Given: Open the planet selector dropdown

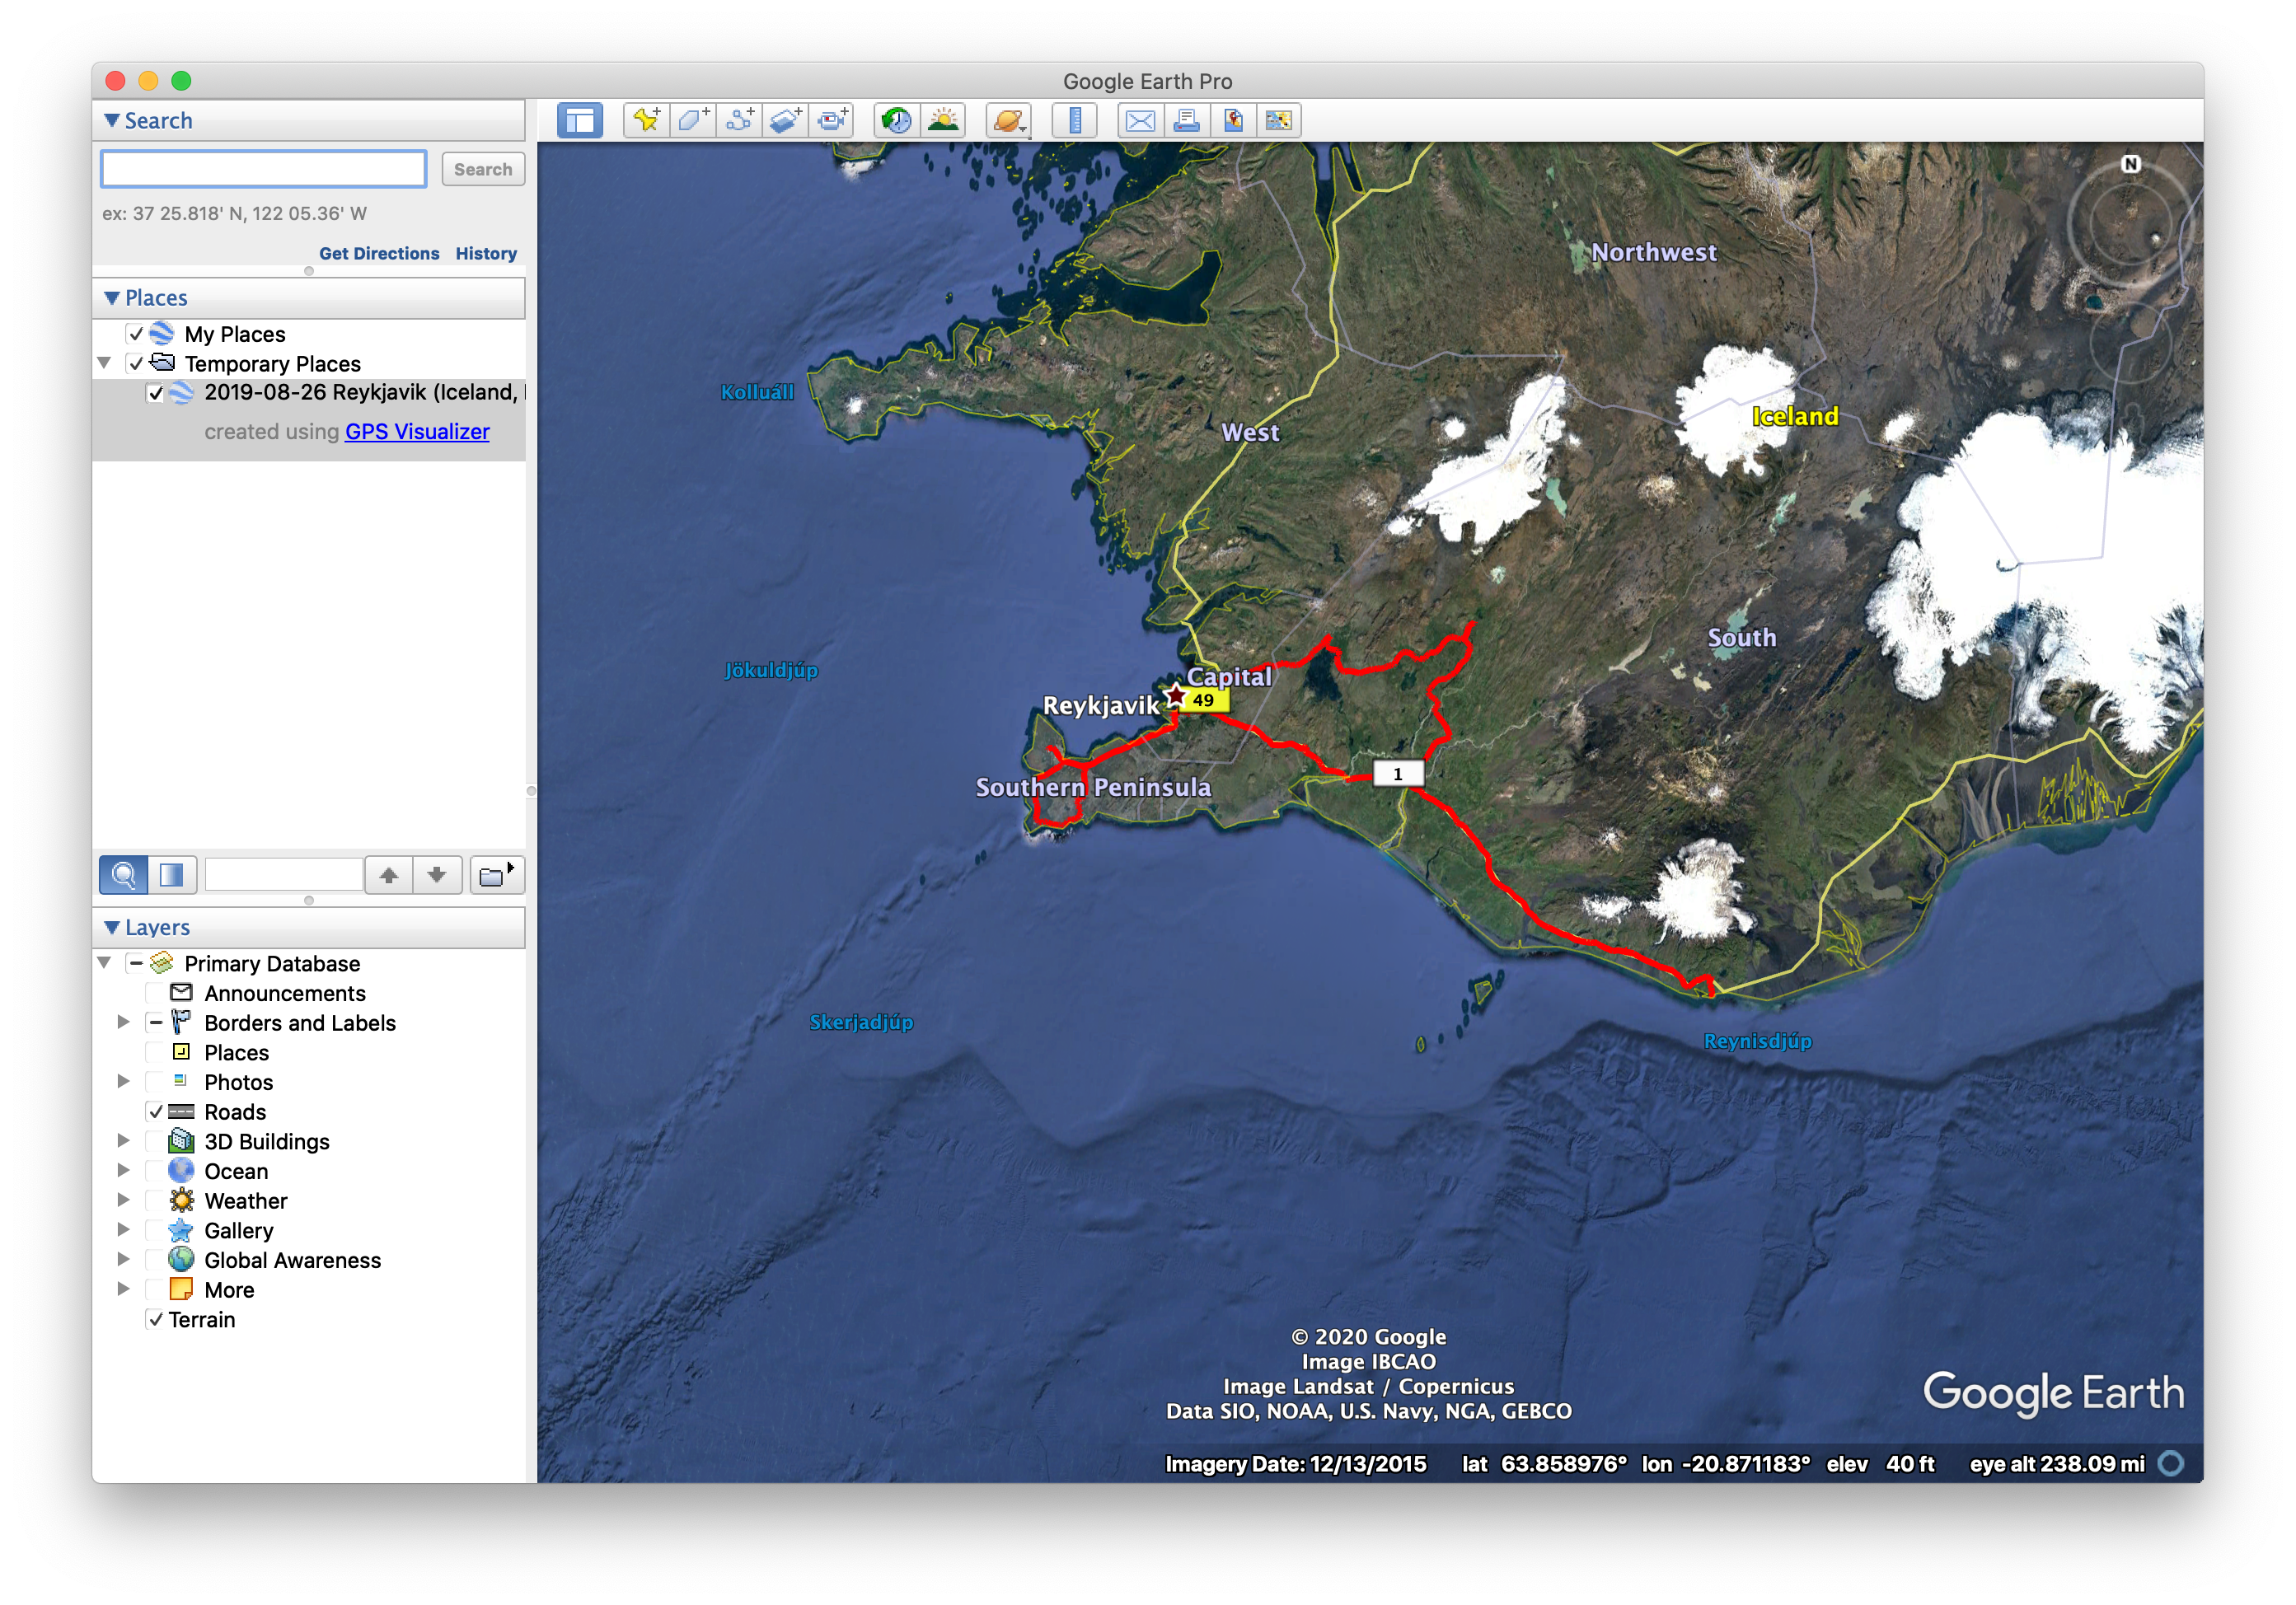Looking at the screenshot, I should pos(1008,120).
